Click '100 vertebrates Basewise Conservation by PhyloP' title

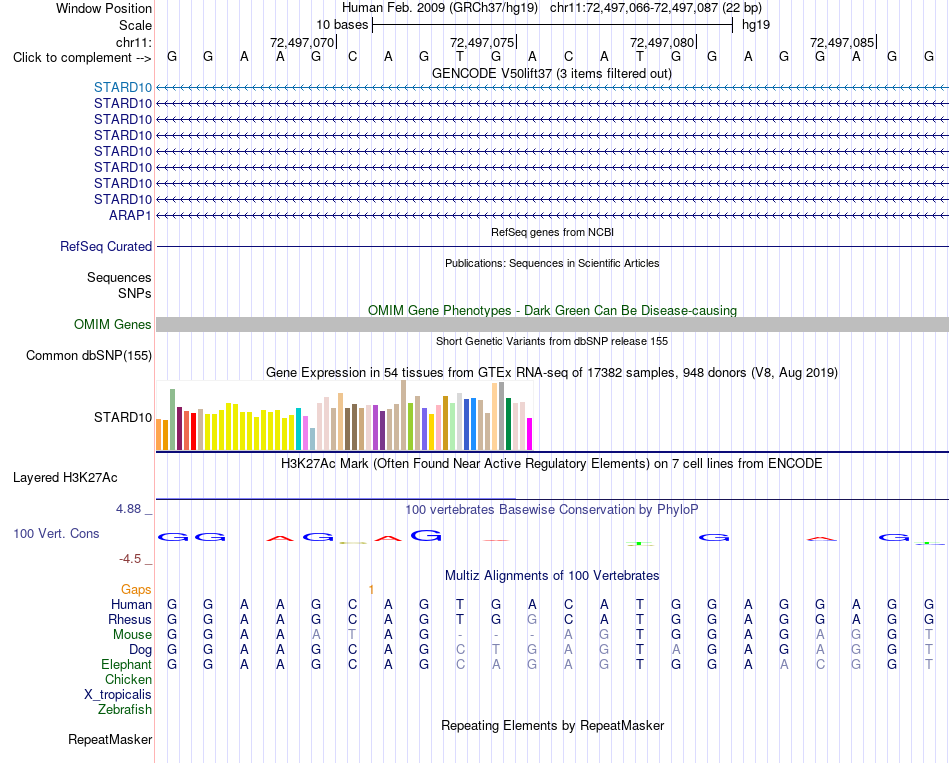coord(552,510)
